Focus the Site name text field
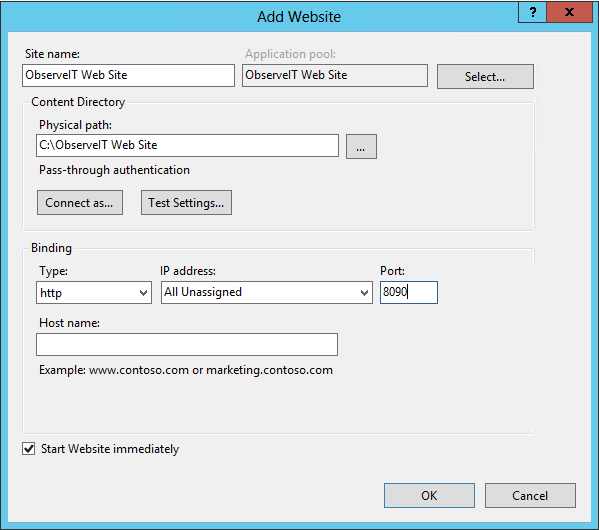 click(128, 75)
